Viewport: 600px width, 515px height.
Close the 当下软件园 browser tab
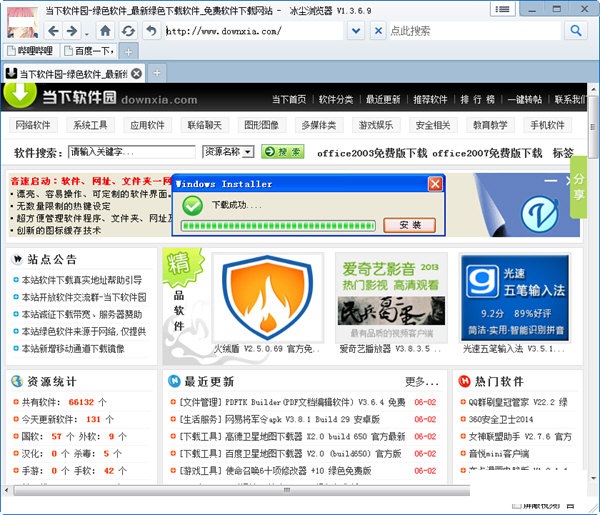tap(137, 74)
